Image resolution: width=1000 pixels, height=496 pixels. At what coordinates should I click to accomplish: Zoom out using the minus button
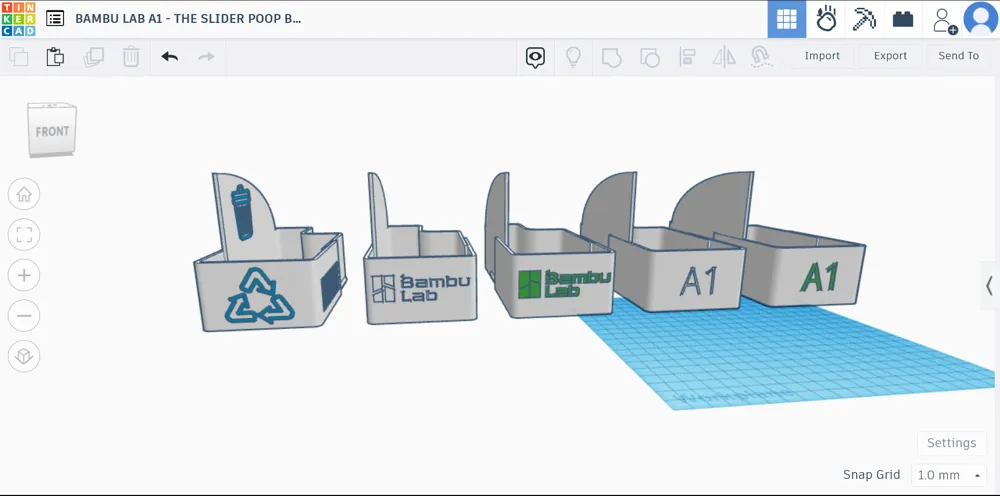(24, 317)
